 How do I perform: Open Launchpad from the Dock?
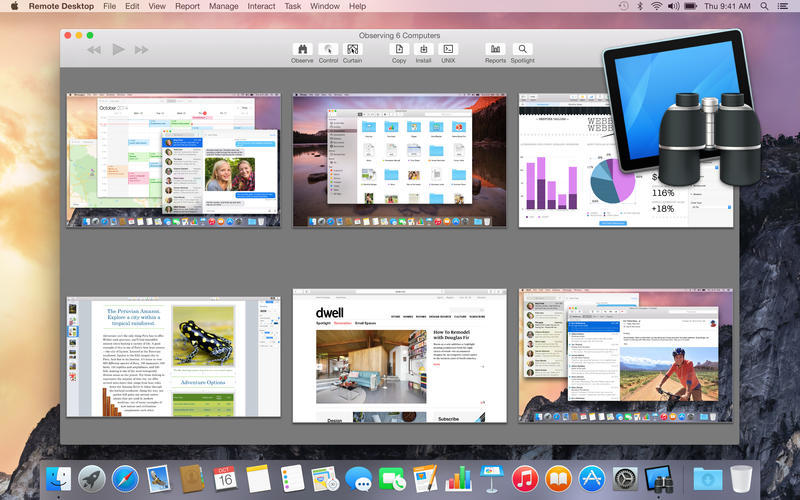point(92,479)
